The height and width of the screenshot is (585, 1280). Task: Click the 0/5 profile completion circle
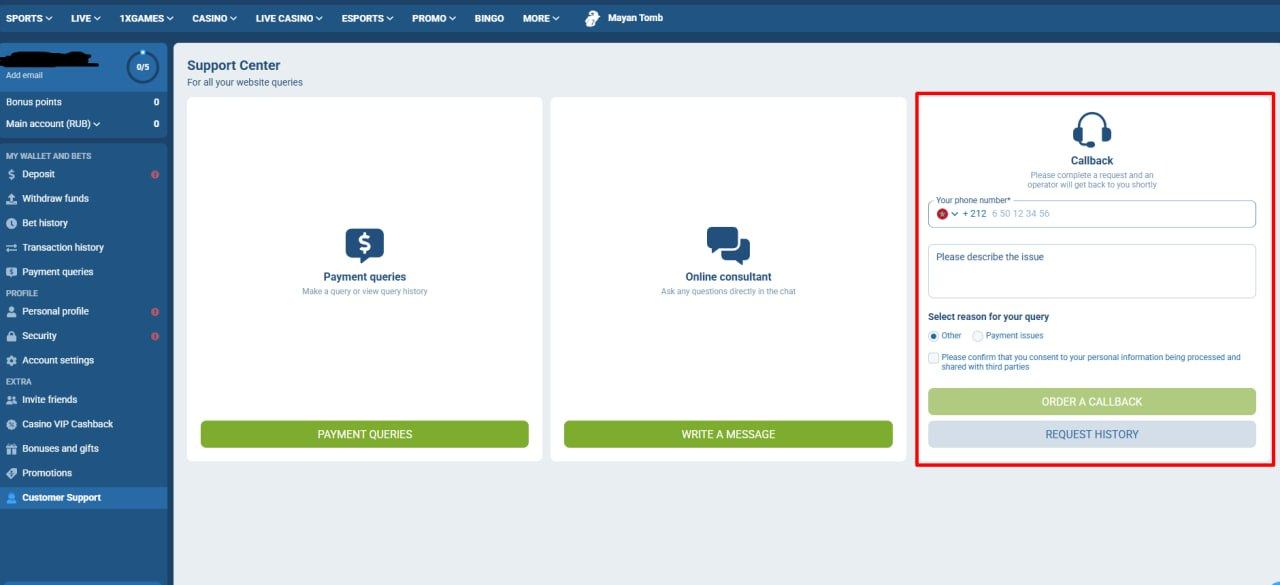click(142, 67)
